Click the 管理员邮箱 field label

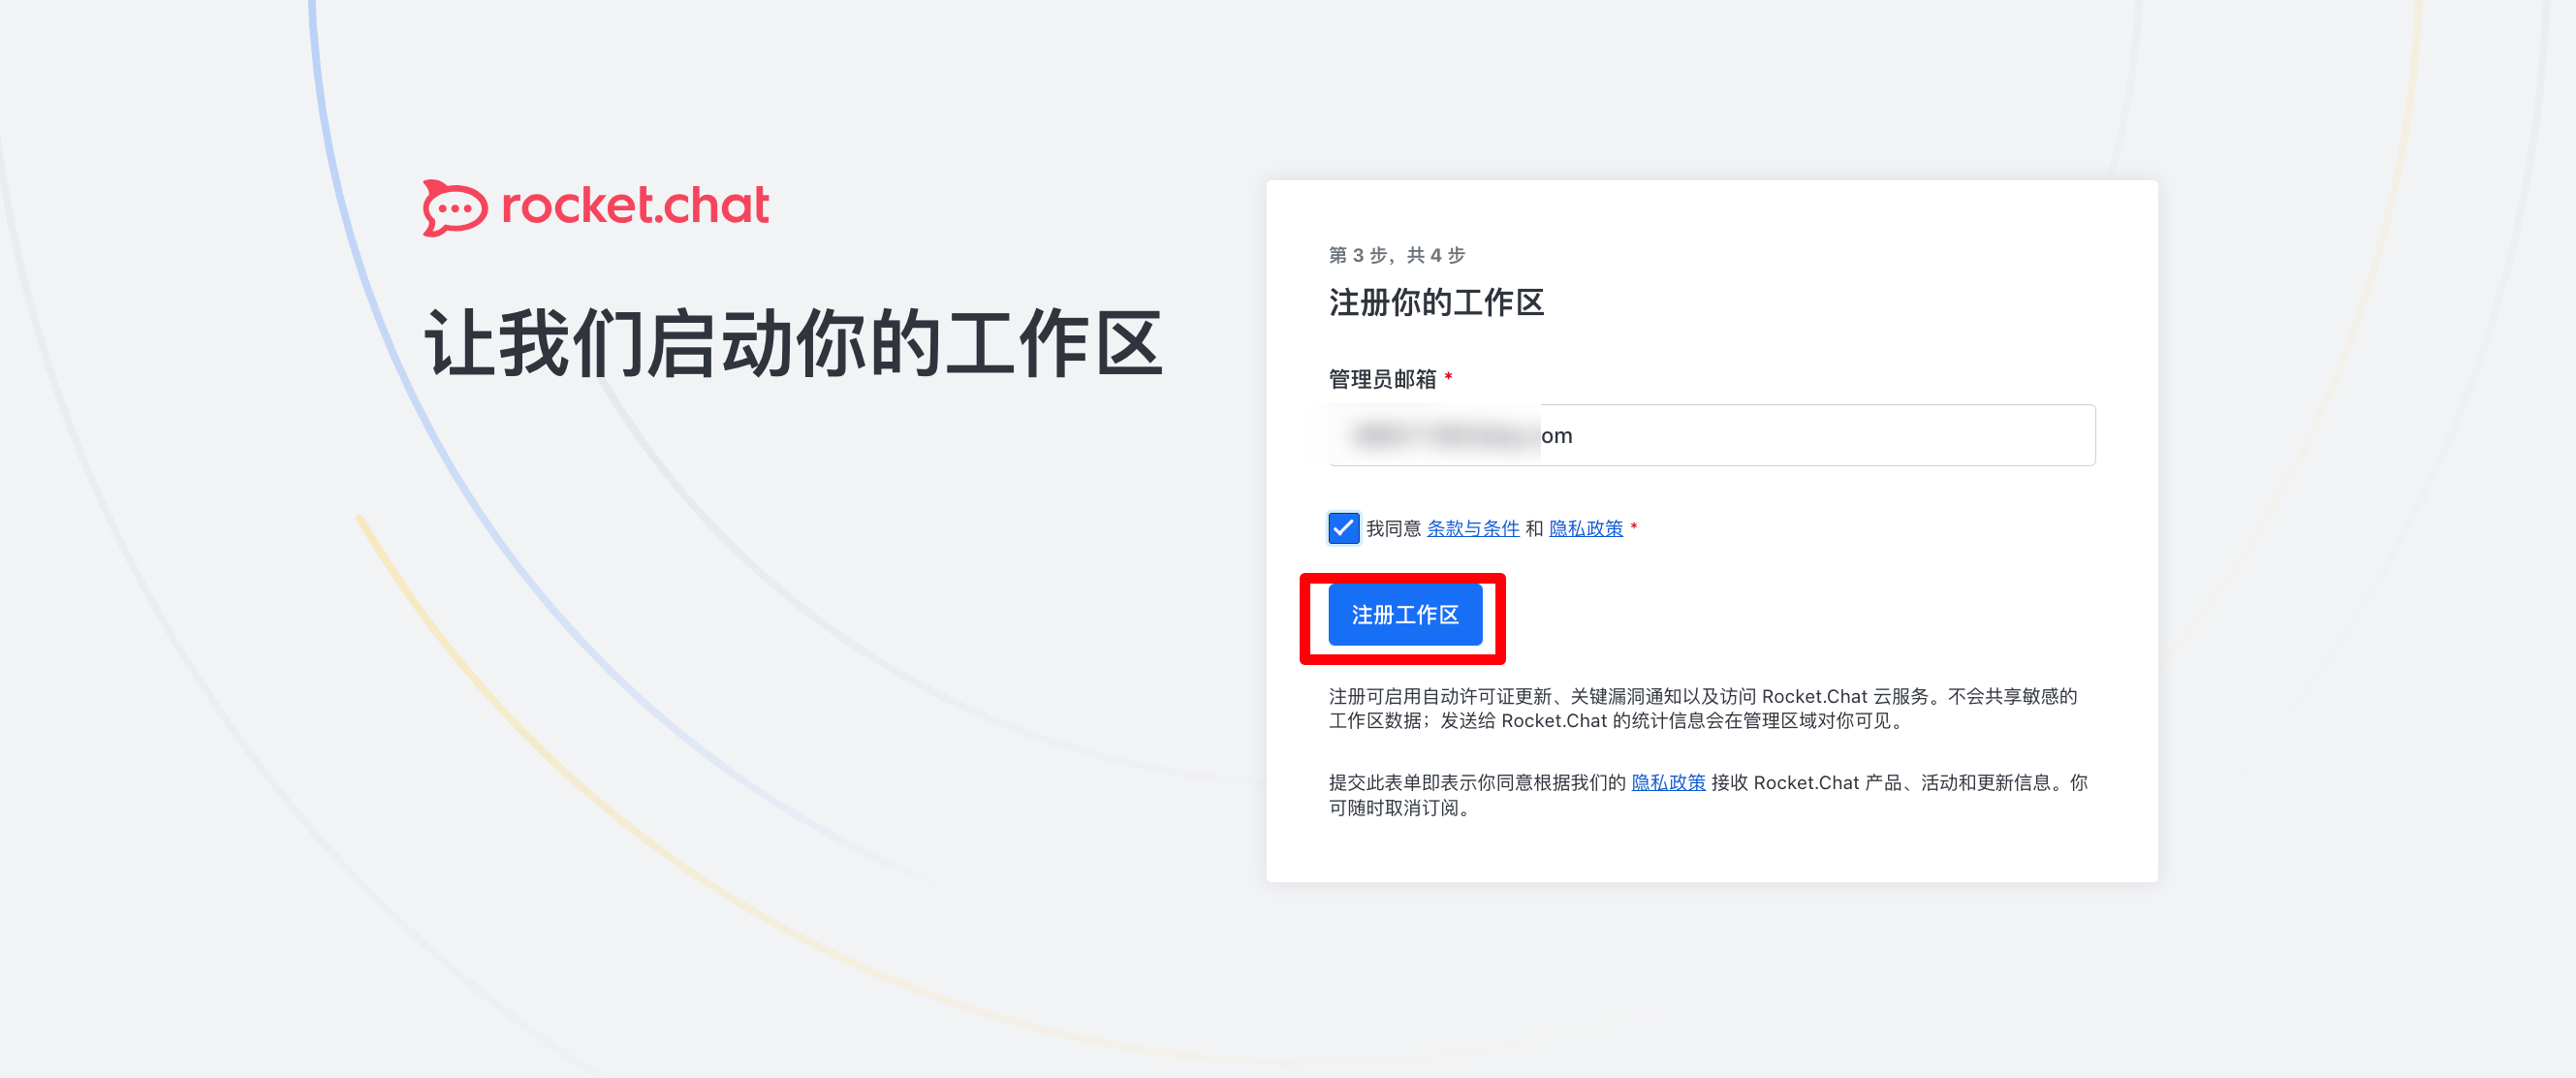pos(1382,379)
